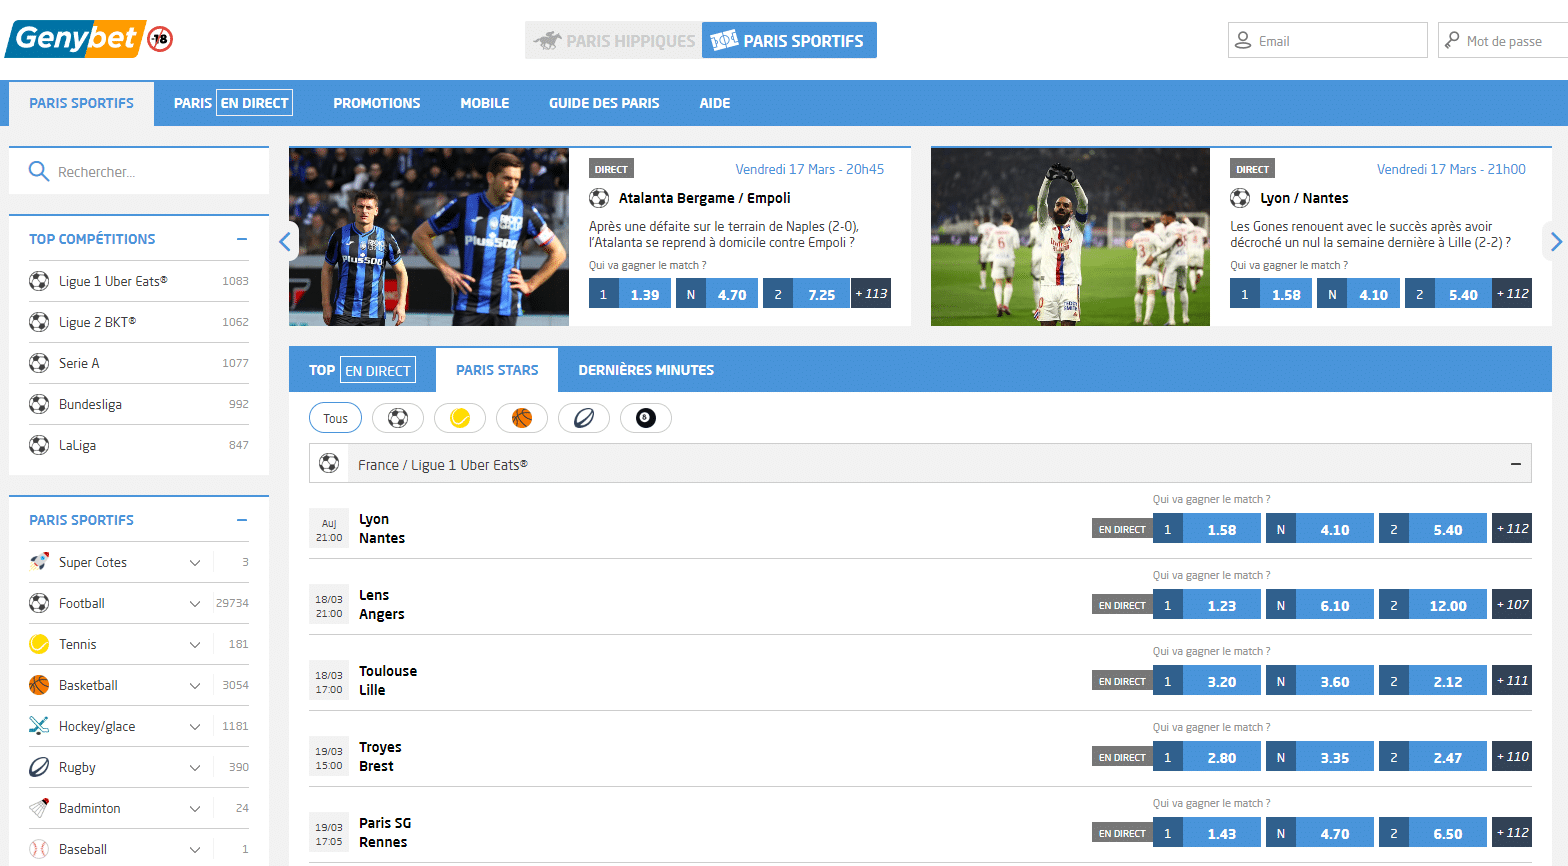
Task: Click the Mot de passe field
Action: click(x=1503, y=40)
